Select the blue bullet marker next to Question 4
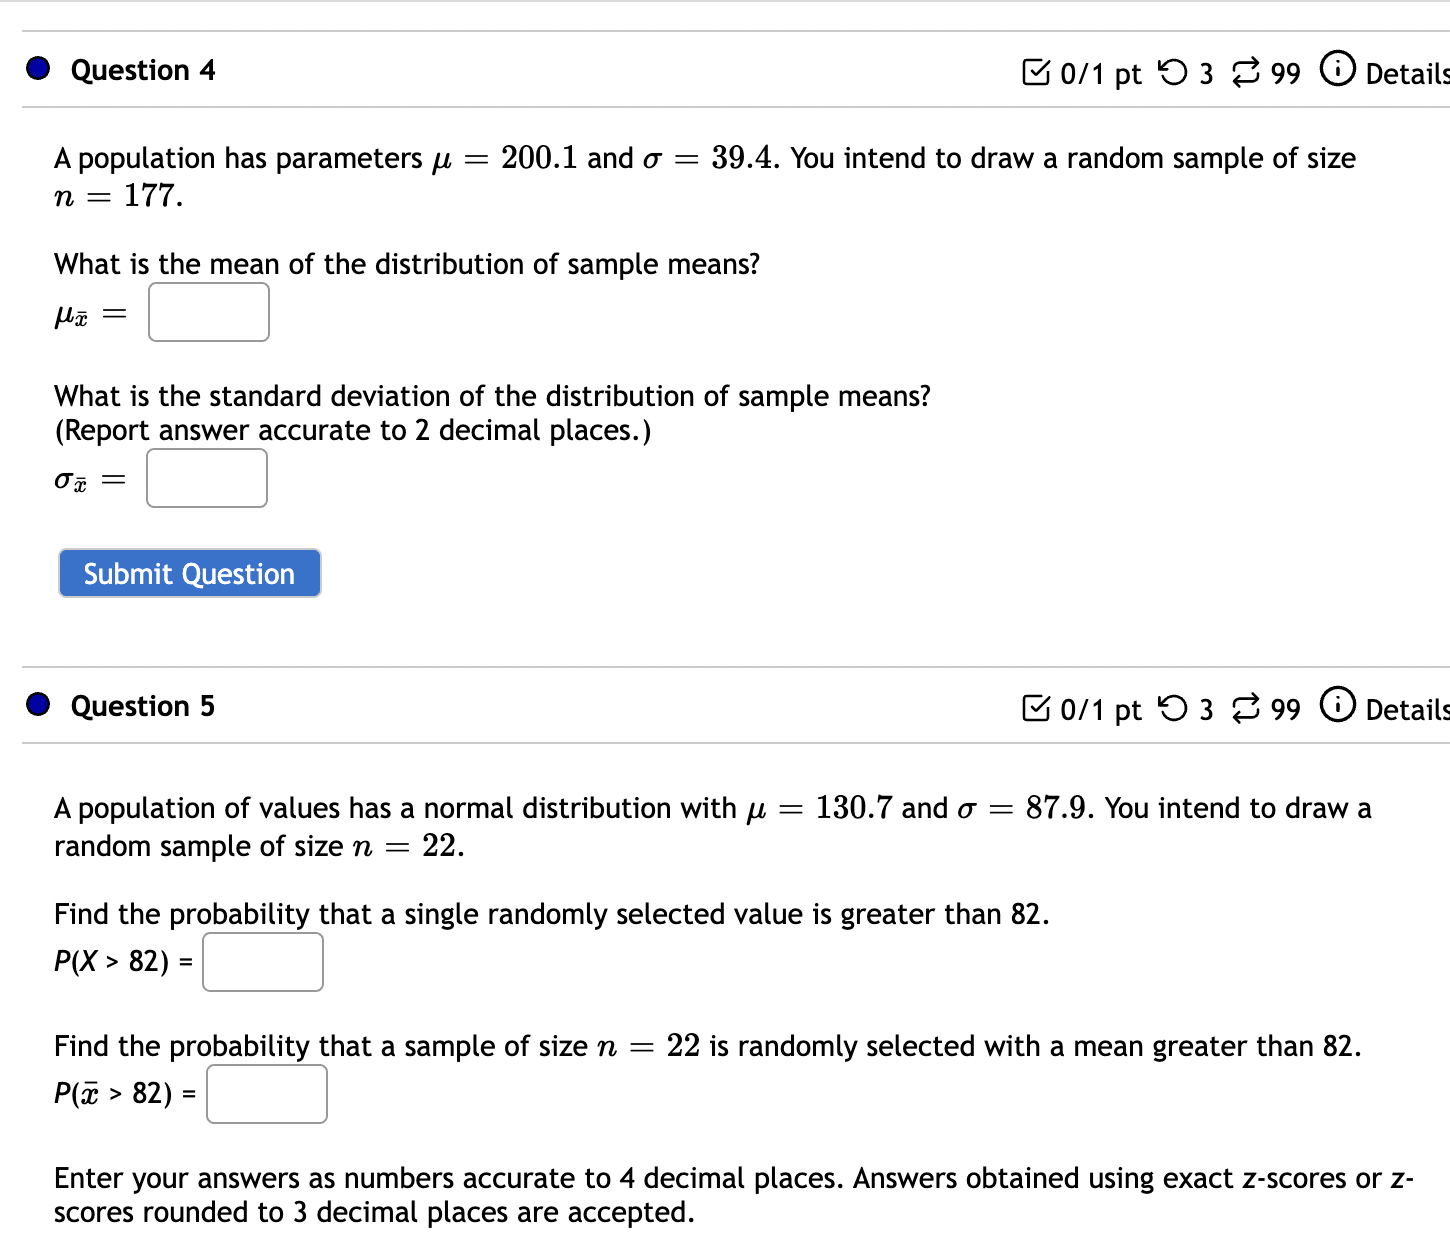This screenshot has width=1450, height=1238. [37, 69]
